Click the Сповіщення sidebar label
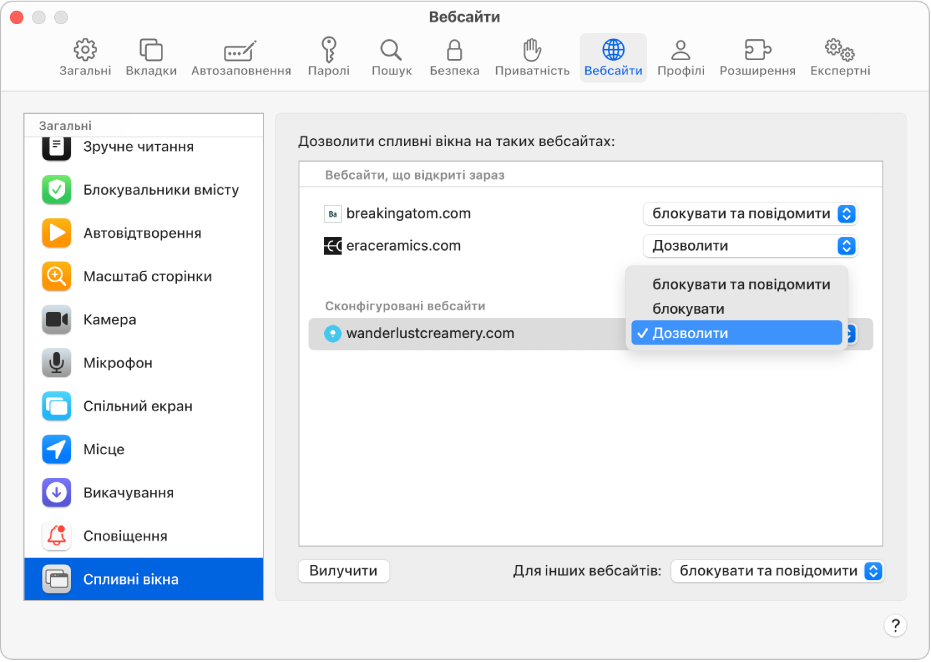Viewport: 931px width, 662px height. 125,536
